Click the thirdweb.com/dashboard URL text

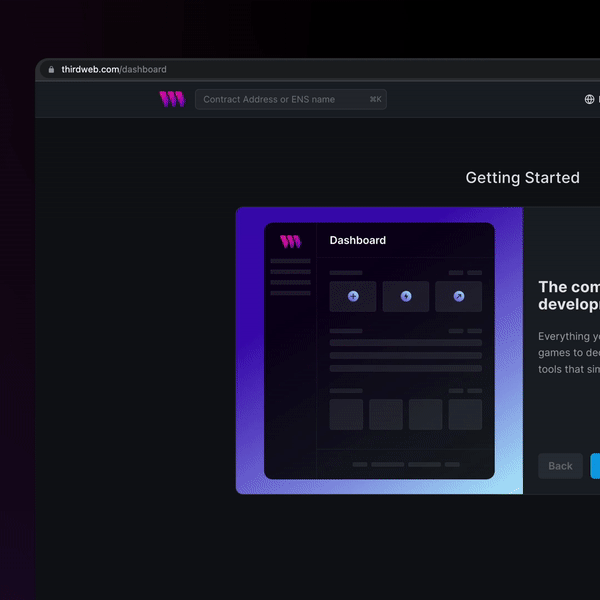(114, 69)
